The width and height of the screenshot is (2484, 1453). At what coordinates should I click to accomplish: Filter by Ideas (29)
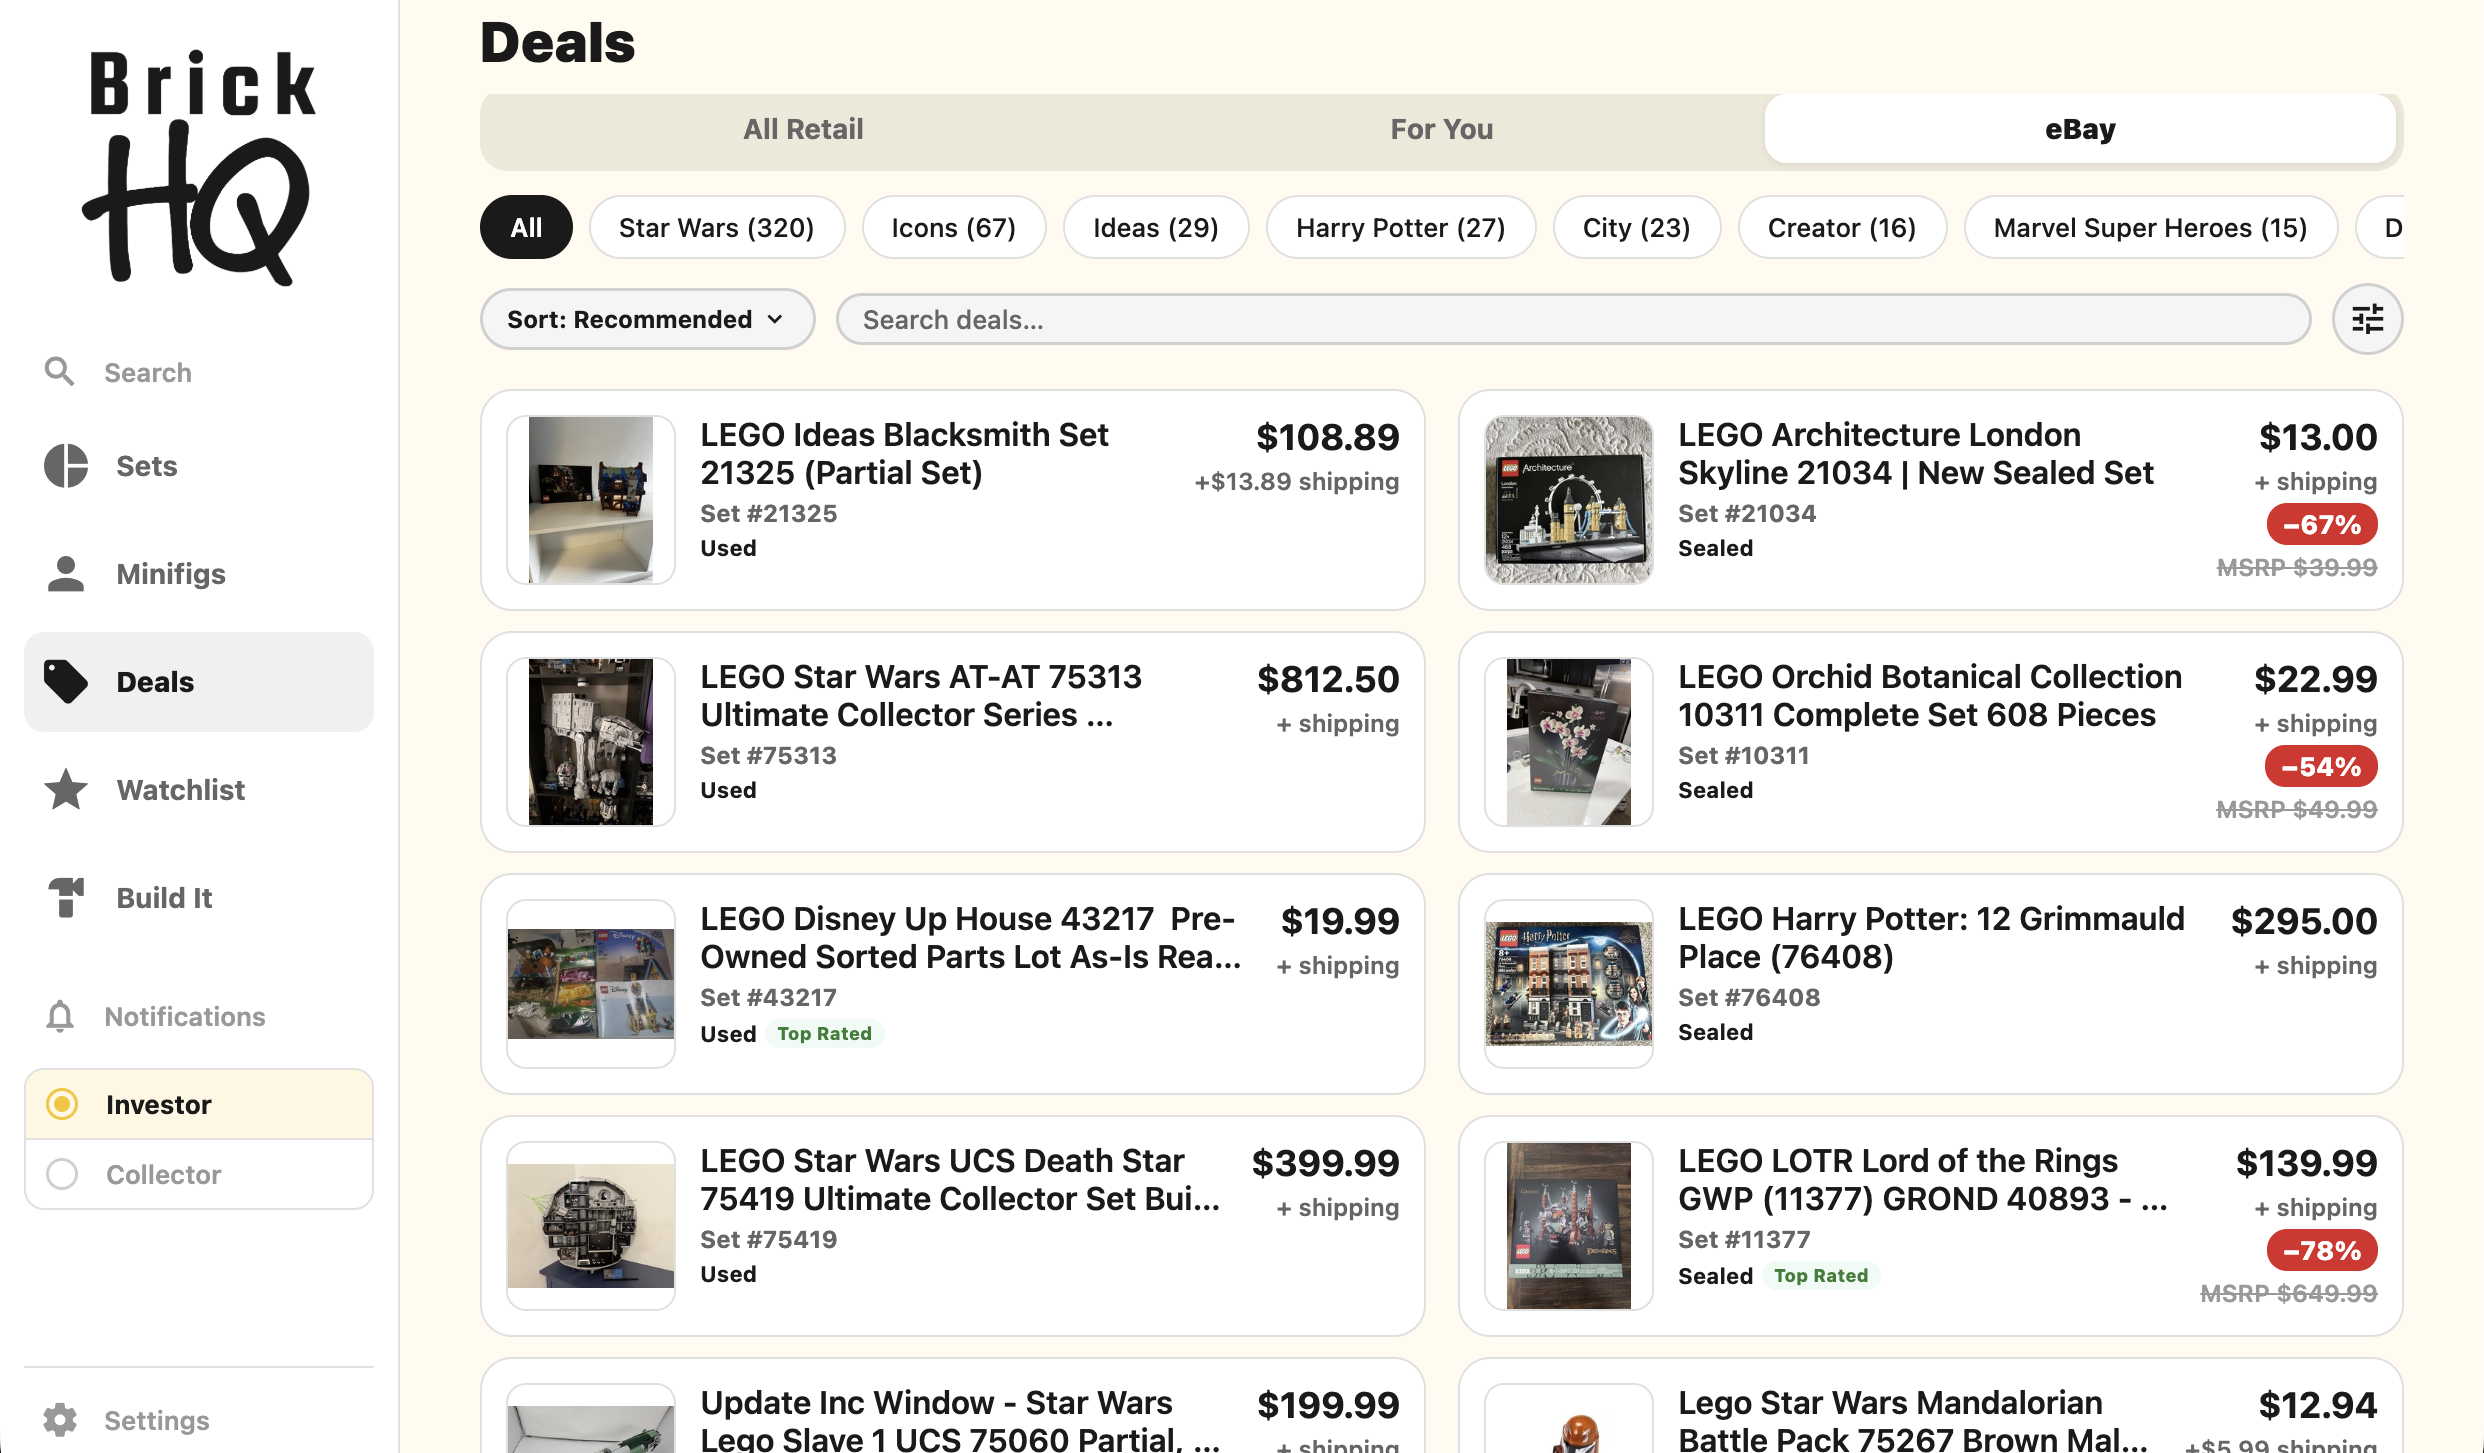point(1155,228)
